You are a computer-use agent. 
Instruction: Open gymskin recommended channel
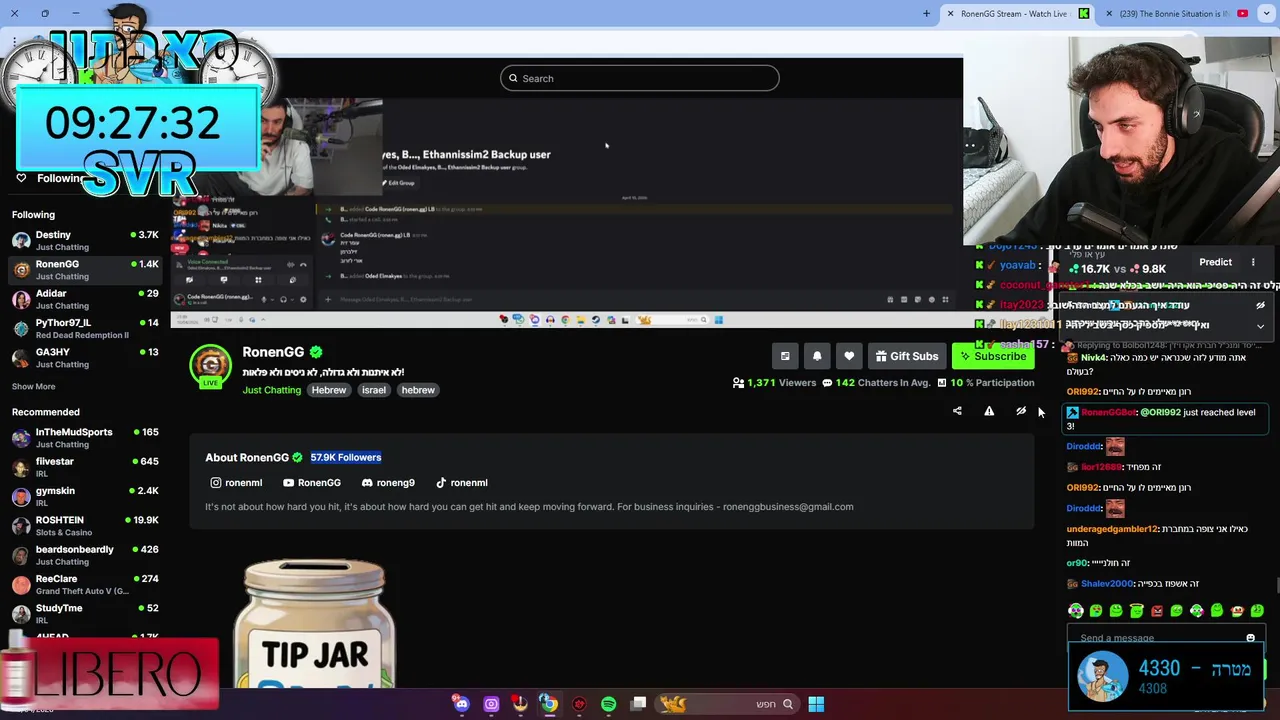(x=85, y=496)
